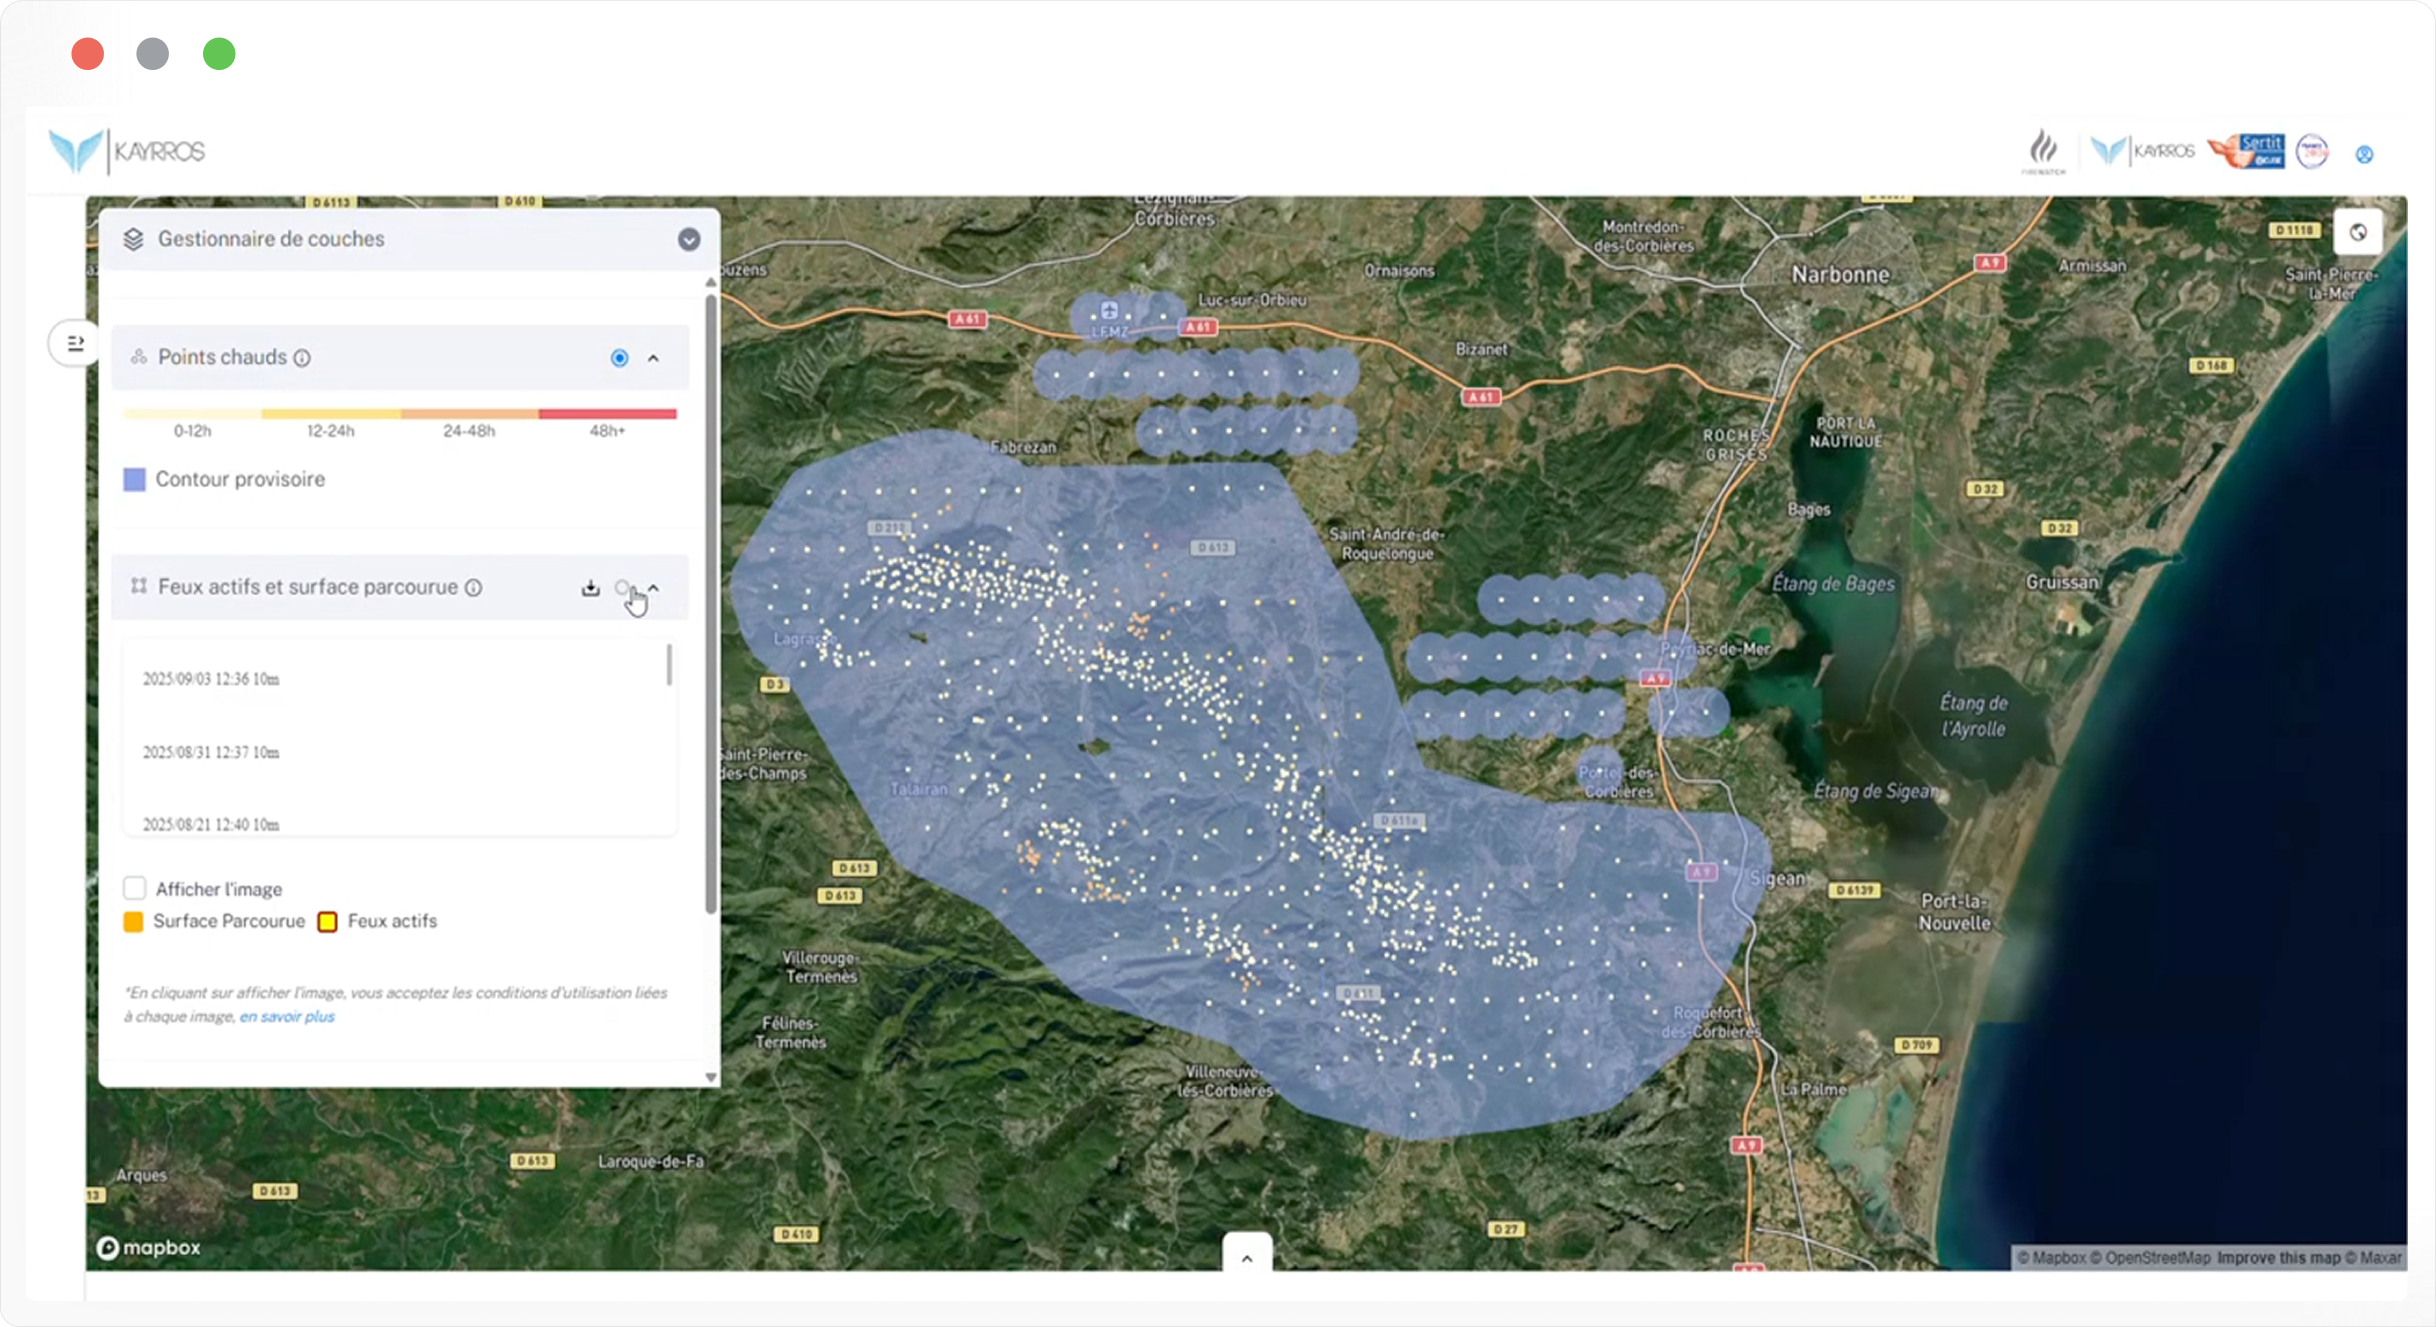This screenshot has height=1327, width=2436.
Task: Open the en savoir plus link
Action: pos(287,1016)
